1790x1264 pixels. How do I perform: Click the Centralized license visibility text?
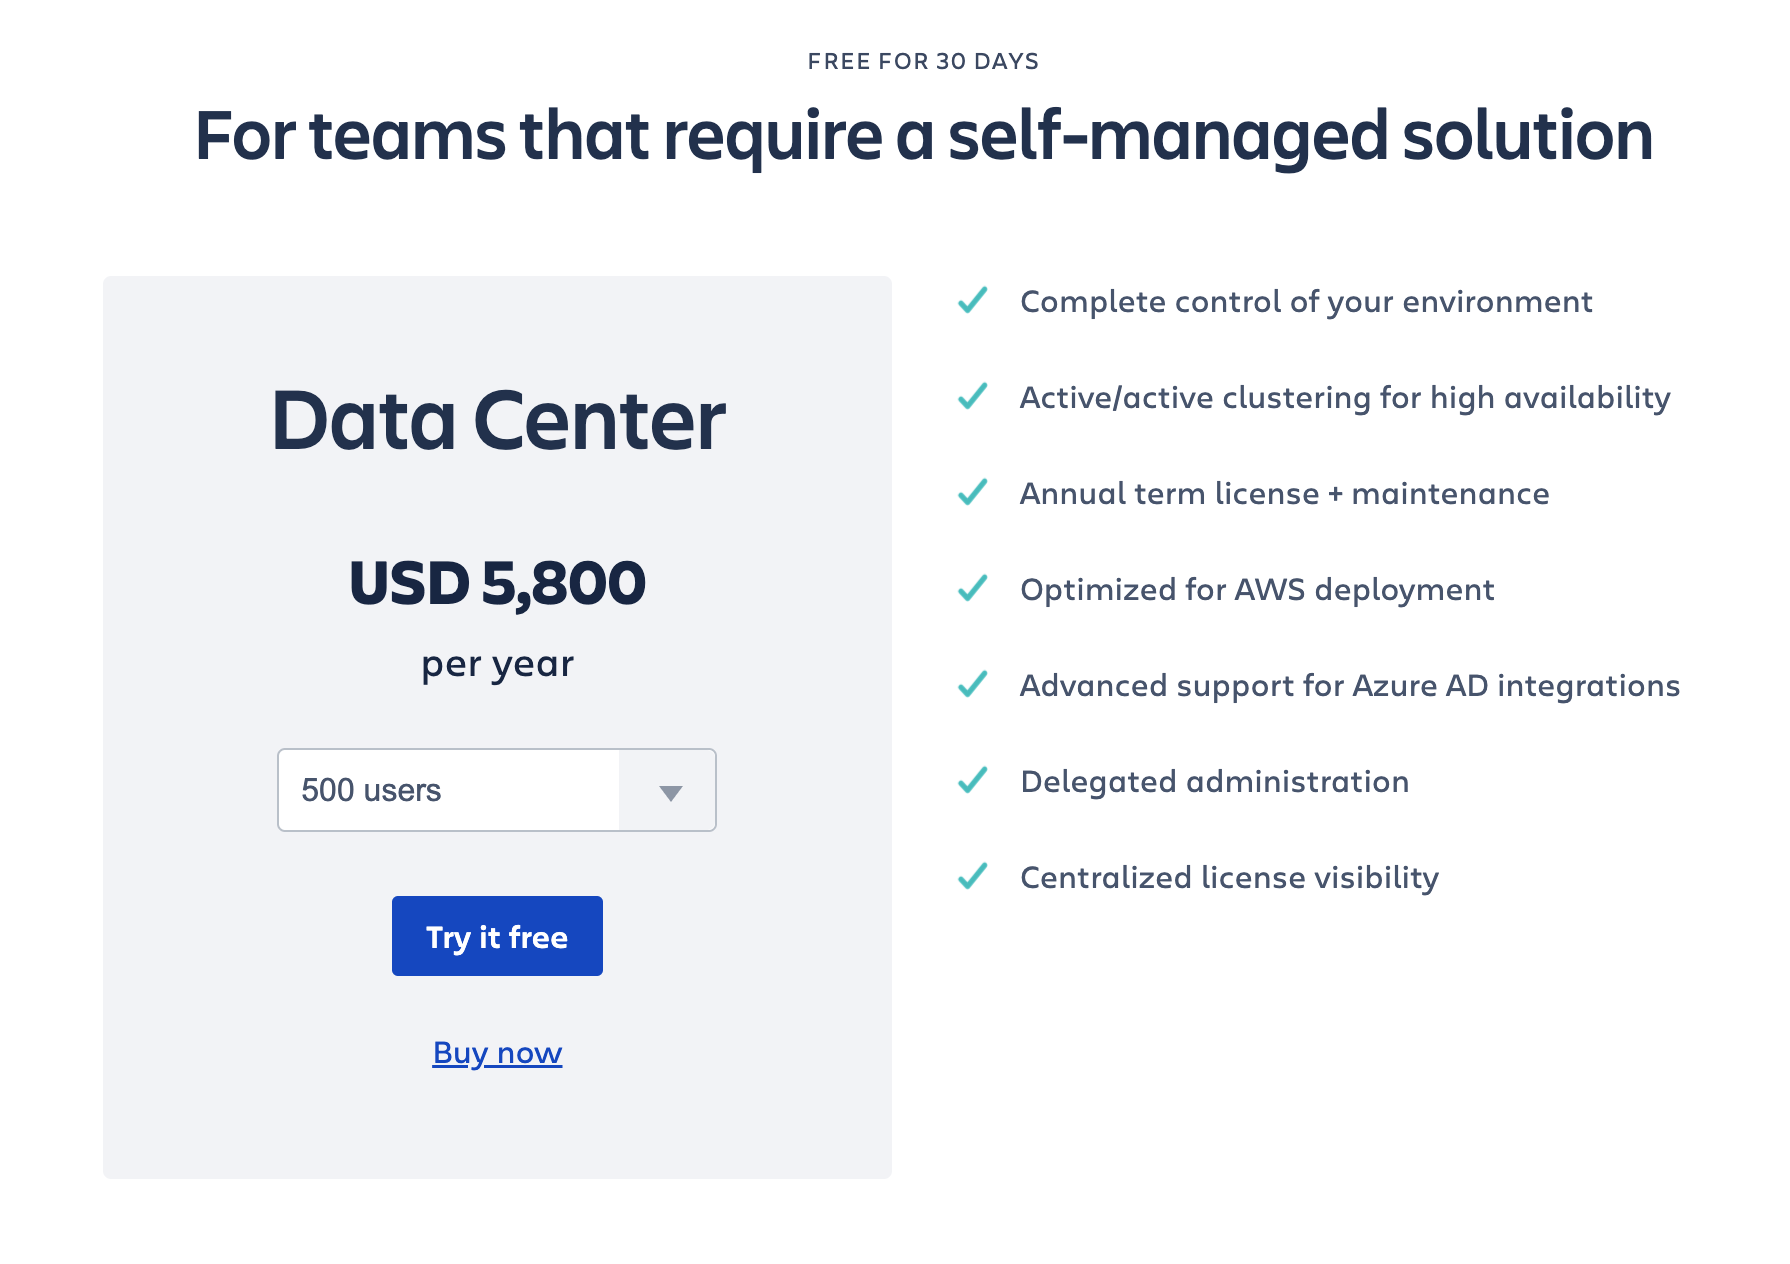1230,877
